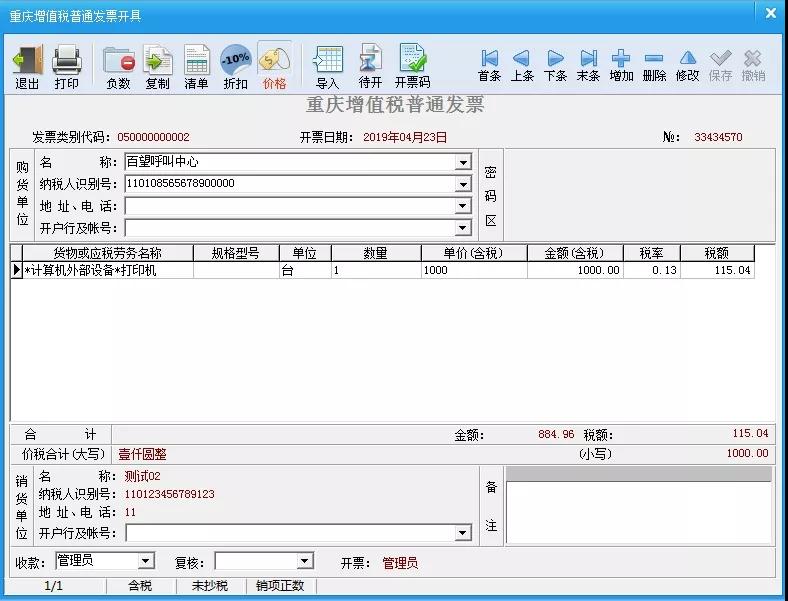This screenshot has height=601, width=788.
Task: Click the 金额(含税) column header
Action: (575, 253)
